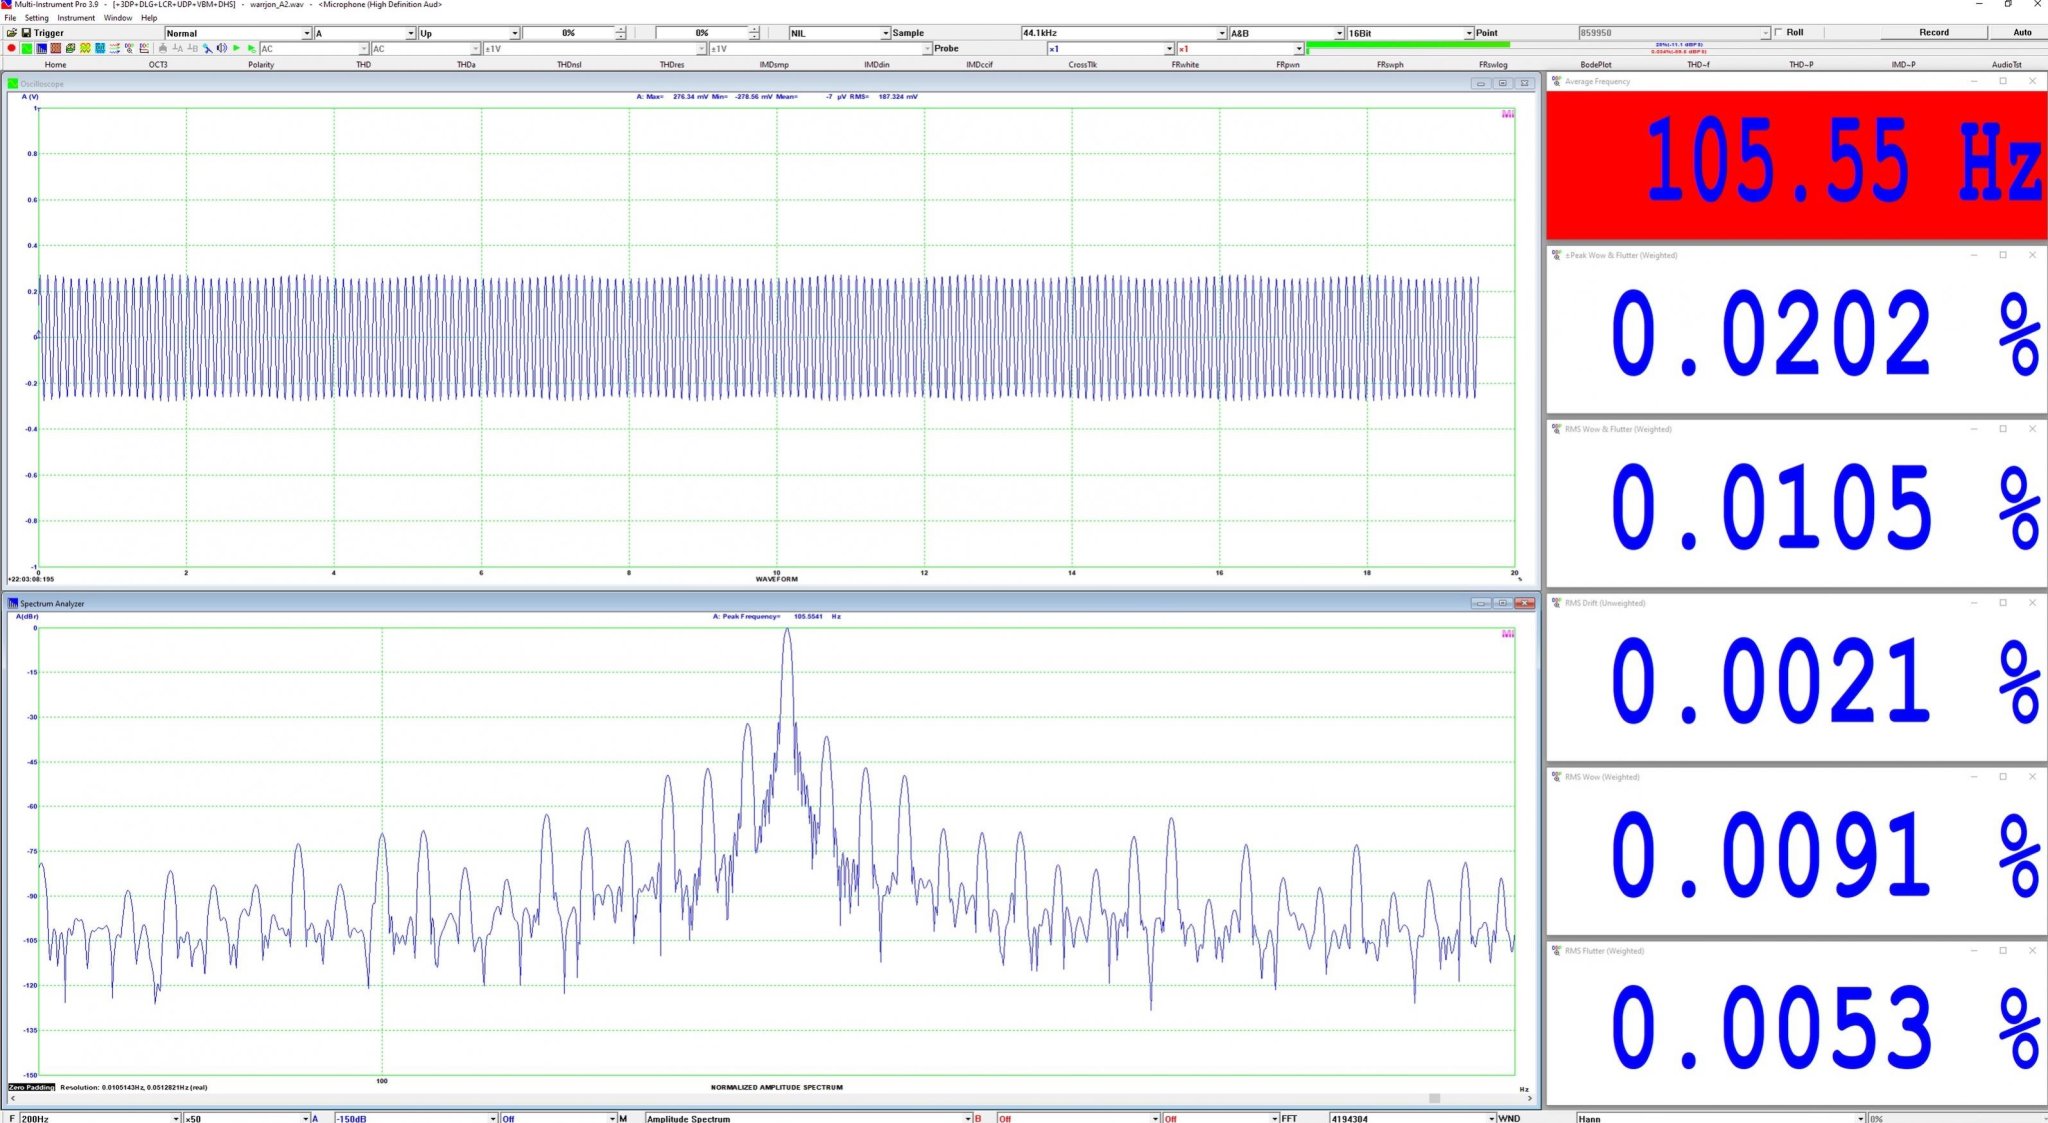Click the Spectrum Analyzer window title icon
2048x1123 pixels.
[13, 603]
